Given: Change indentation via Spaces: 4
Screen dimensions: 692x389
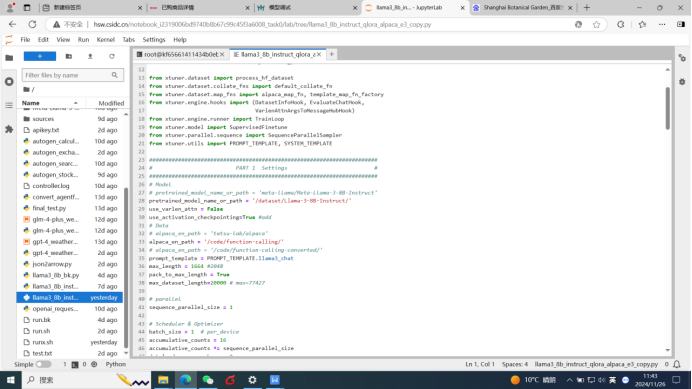Looking at the screenshot, I should pos(515,364).
